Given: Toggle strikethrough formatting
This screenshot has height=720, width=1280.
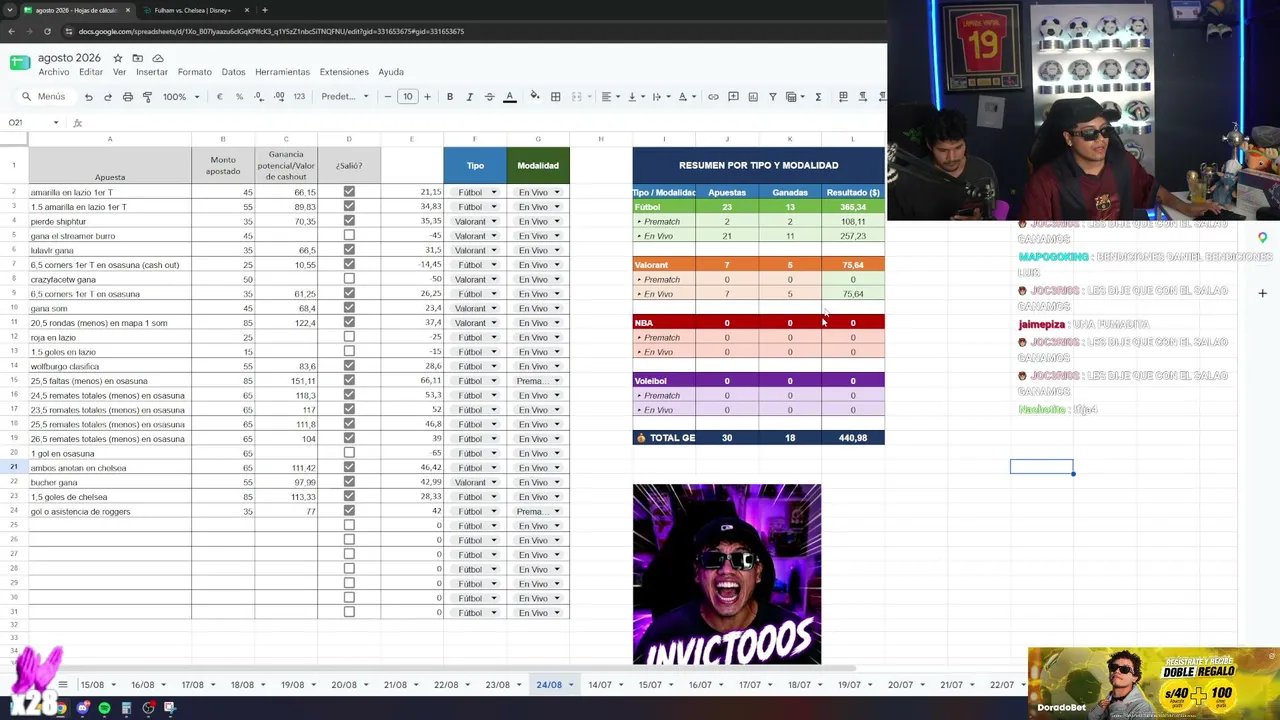Looking at the screenshot, I should pos(489,97).
